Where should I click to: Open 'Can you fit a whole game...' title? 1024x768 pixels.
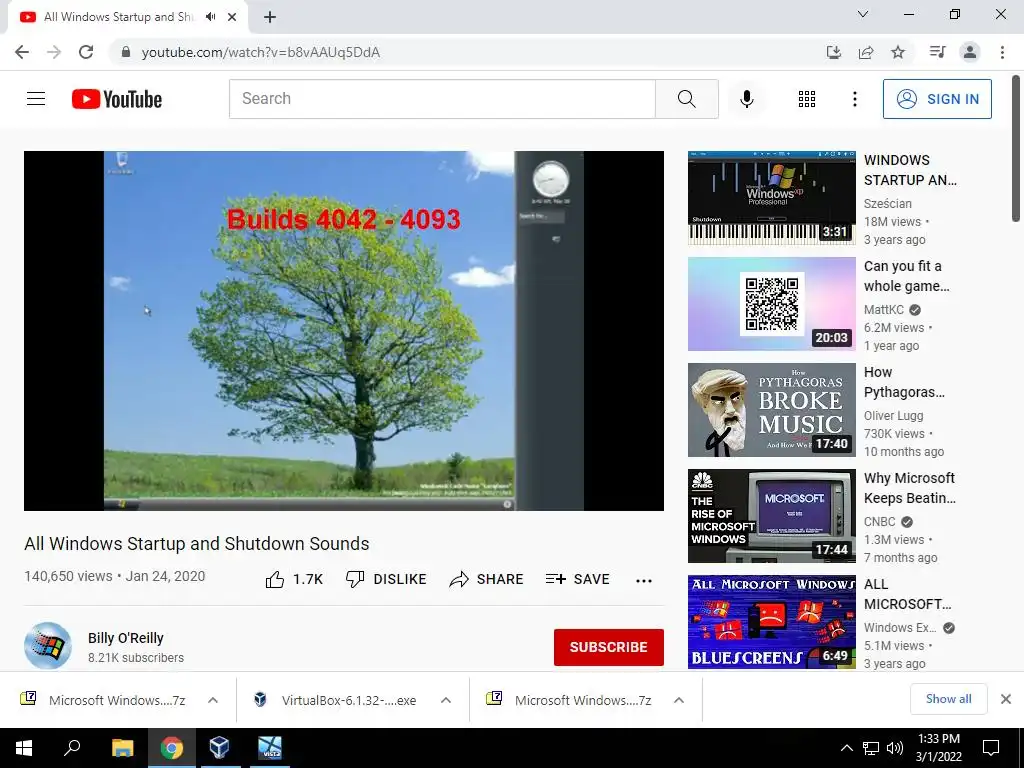click(906, 276)
